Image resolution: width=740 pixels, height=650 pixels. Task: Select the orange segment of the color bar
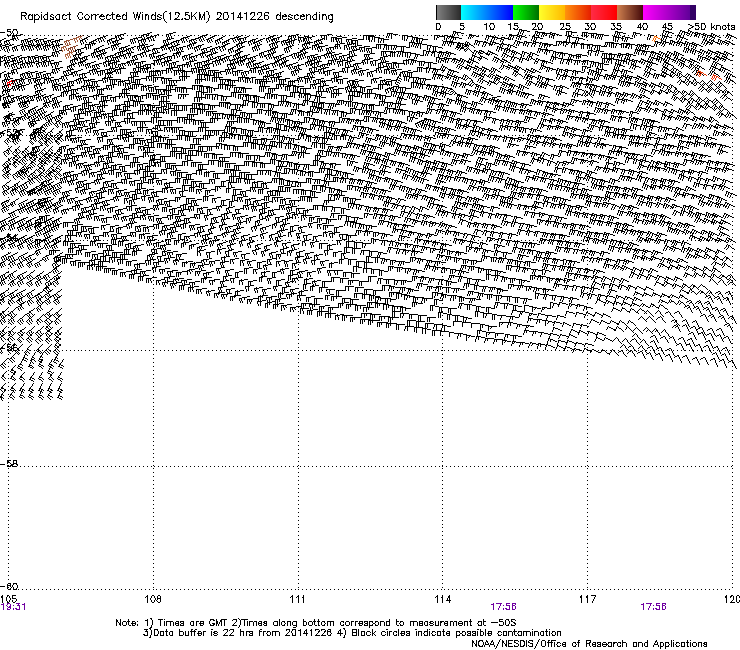tap(578, 12)
